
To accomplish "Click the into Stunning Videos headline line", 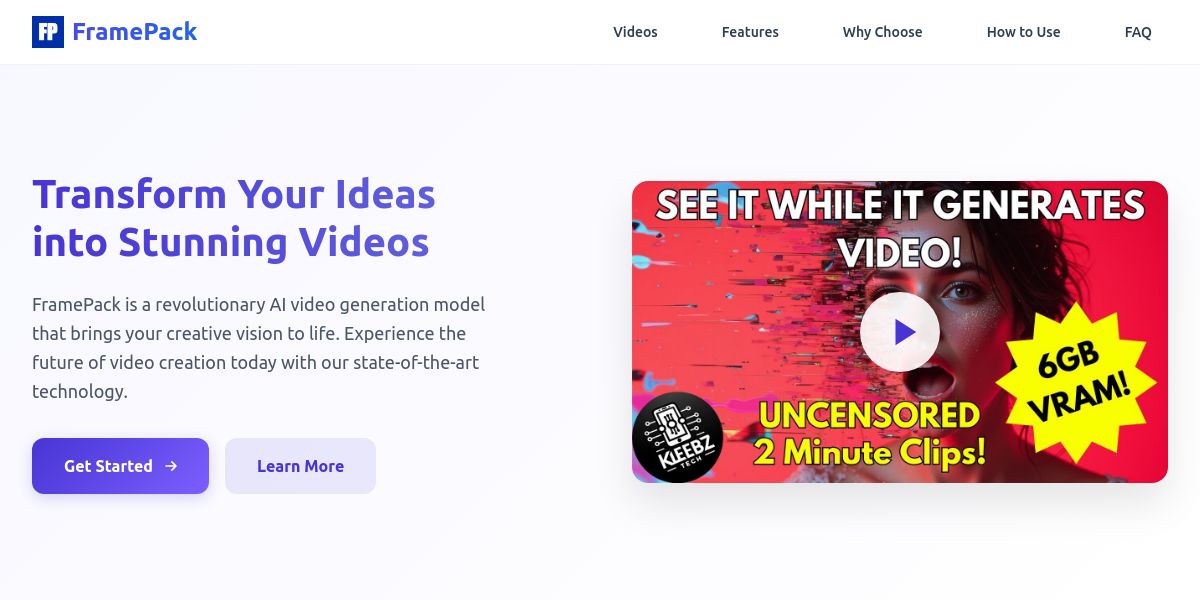I will click(231, 242).
